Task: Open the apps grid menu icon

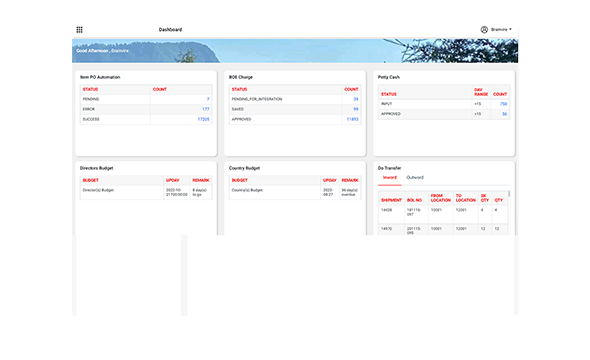Action: tap(79, 30)
